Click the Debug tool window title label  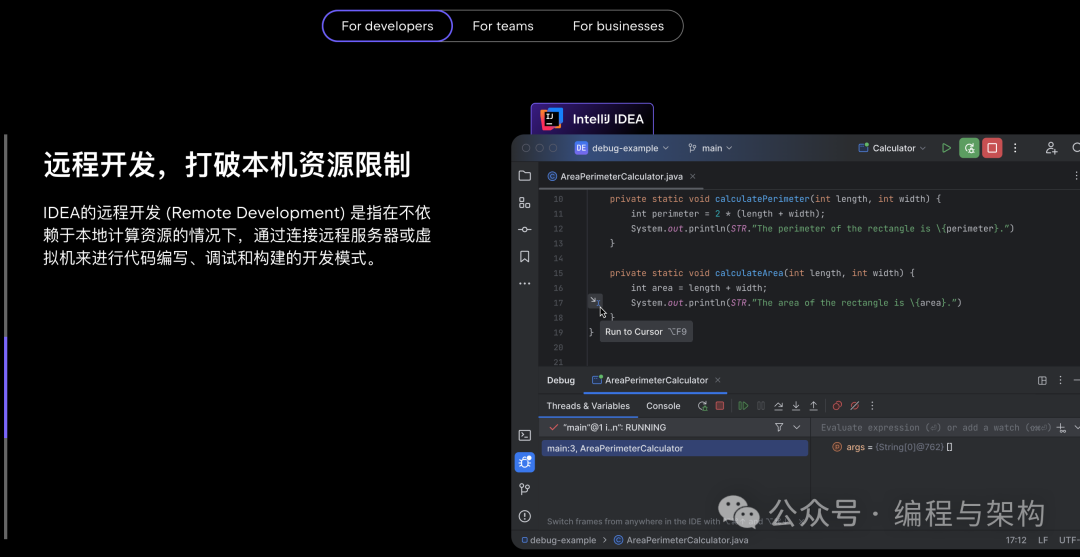tap(561, 380)
